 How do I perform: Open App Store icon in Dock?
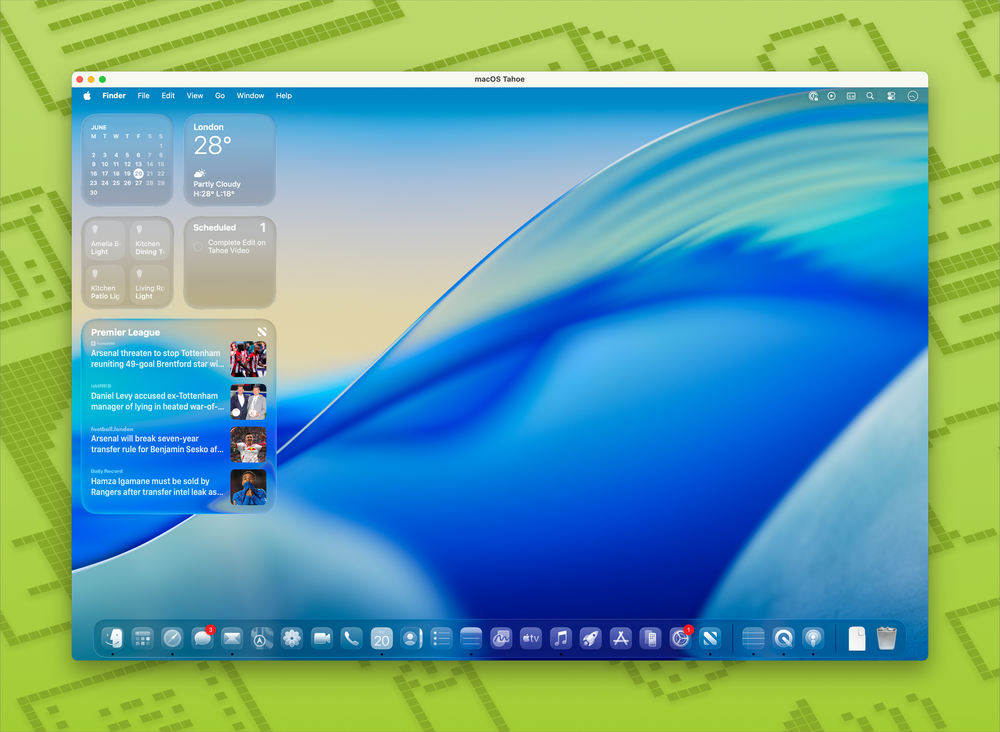621,638
